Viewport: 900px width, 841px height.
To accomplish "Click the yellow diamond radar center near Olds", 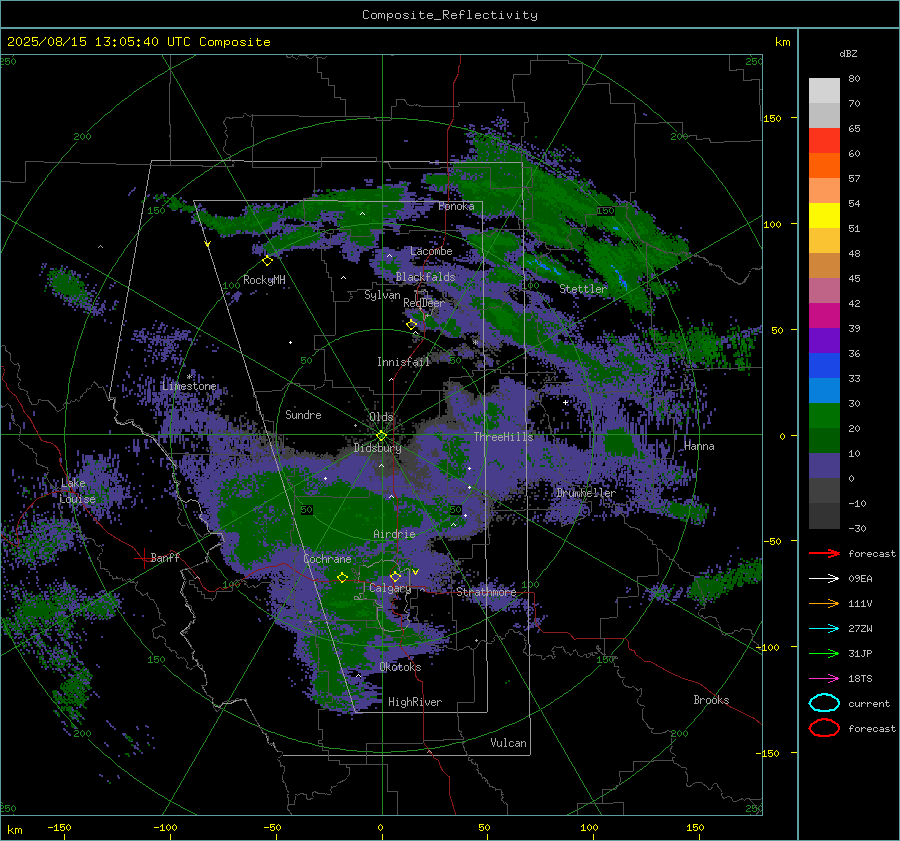I will coord(381,435).
